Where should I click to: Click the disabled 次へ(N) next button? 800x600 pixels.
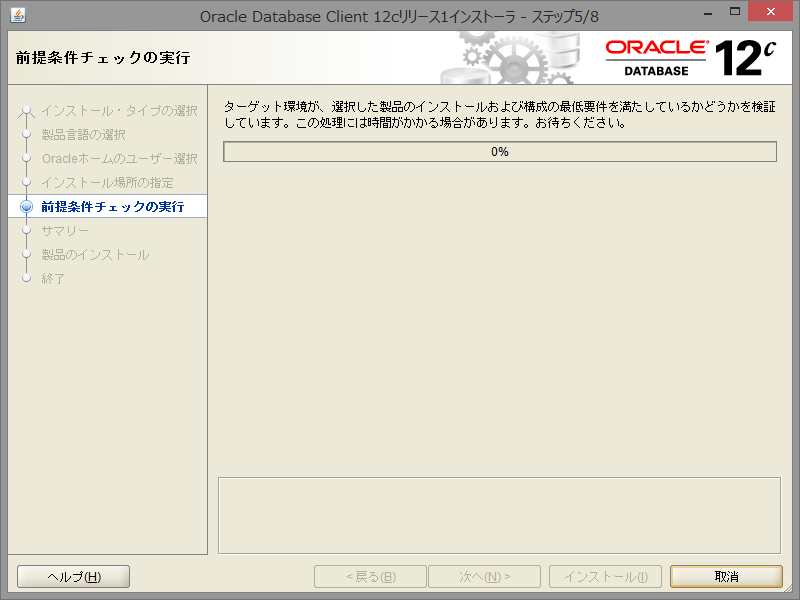484,577
